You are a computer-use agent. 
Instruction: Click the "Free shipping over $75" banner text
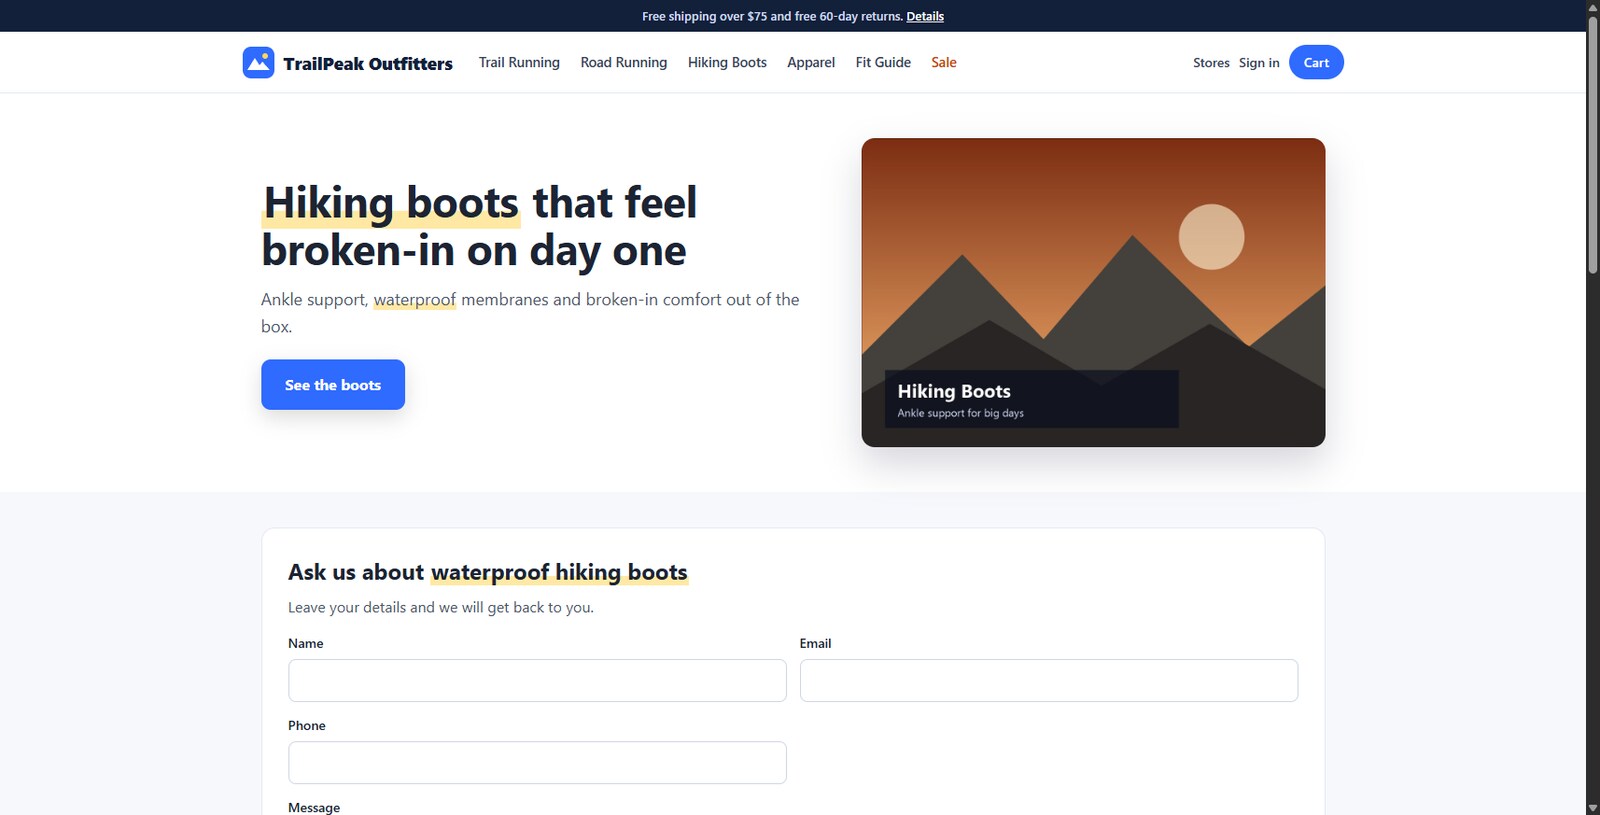click(x=772, y=16)
